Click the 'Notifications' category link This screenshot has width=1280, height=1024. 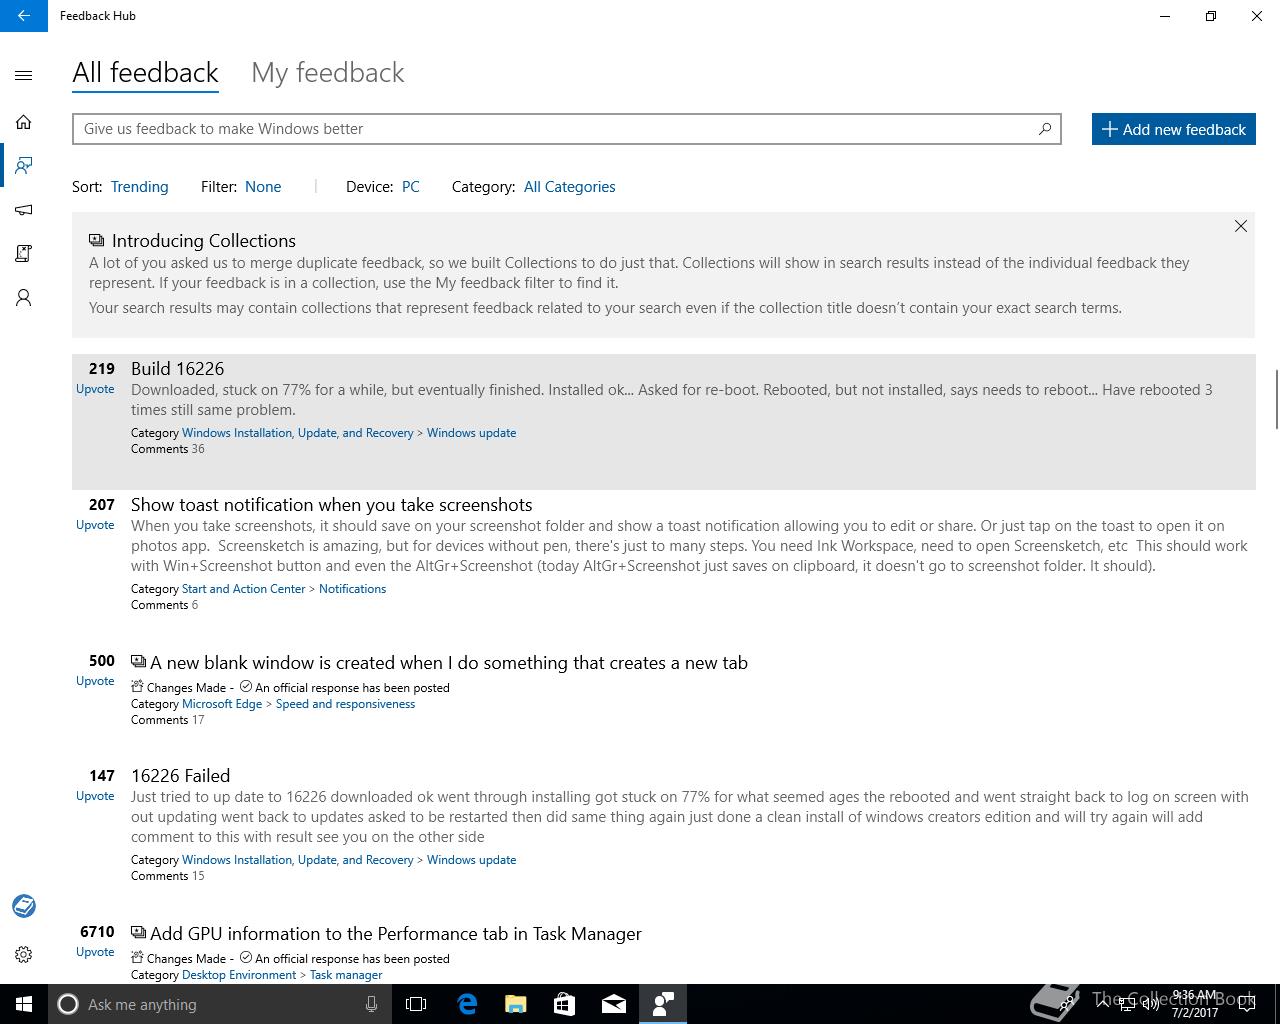tap(352, 589)
